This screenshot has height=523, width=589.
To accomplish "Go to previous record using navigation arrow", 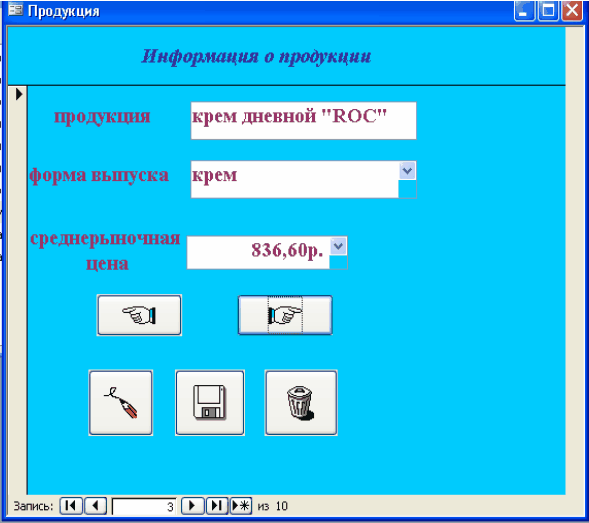I will [95, 506].
